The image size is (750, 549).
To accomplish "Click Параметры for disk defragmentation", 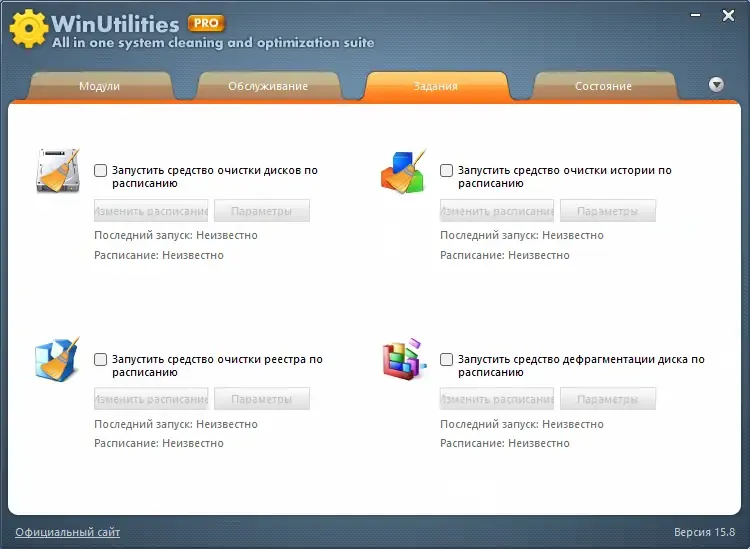I will pyautogui.click(x=607, y=399).
